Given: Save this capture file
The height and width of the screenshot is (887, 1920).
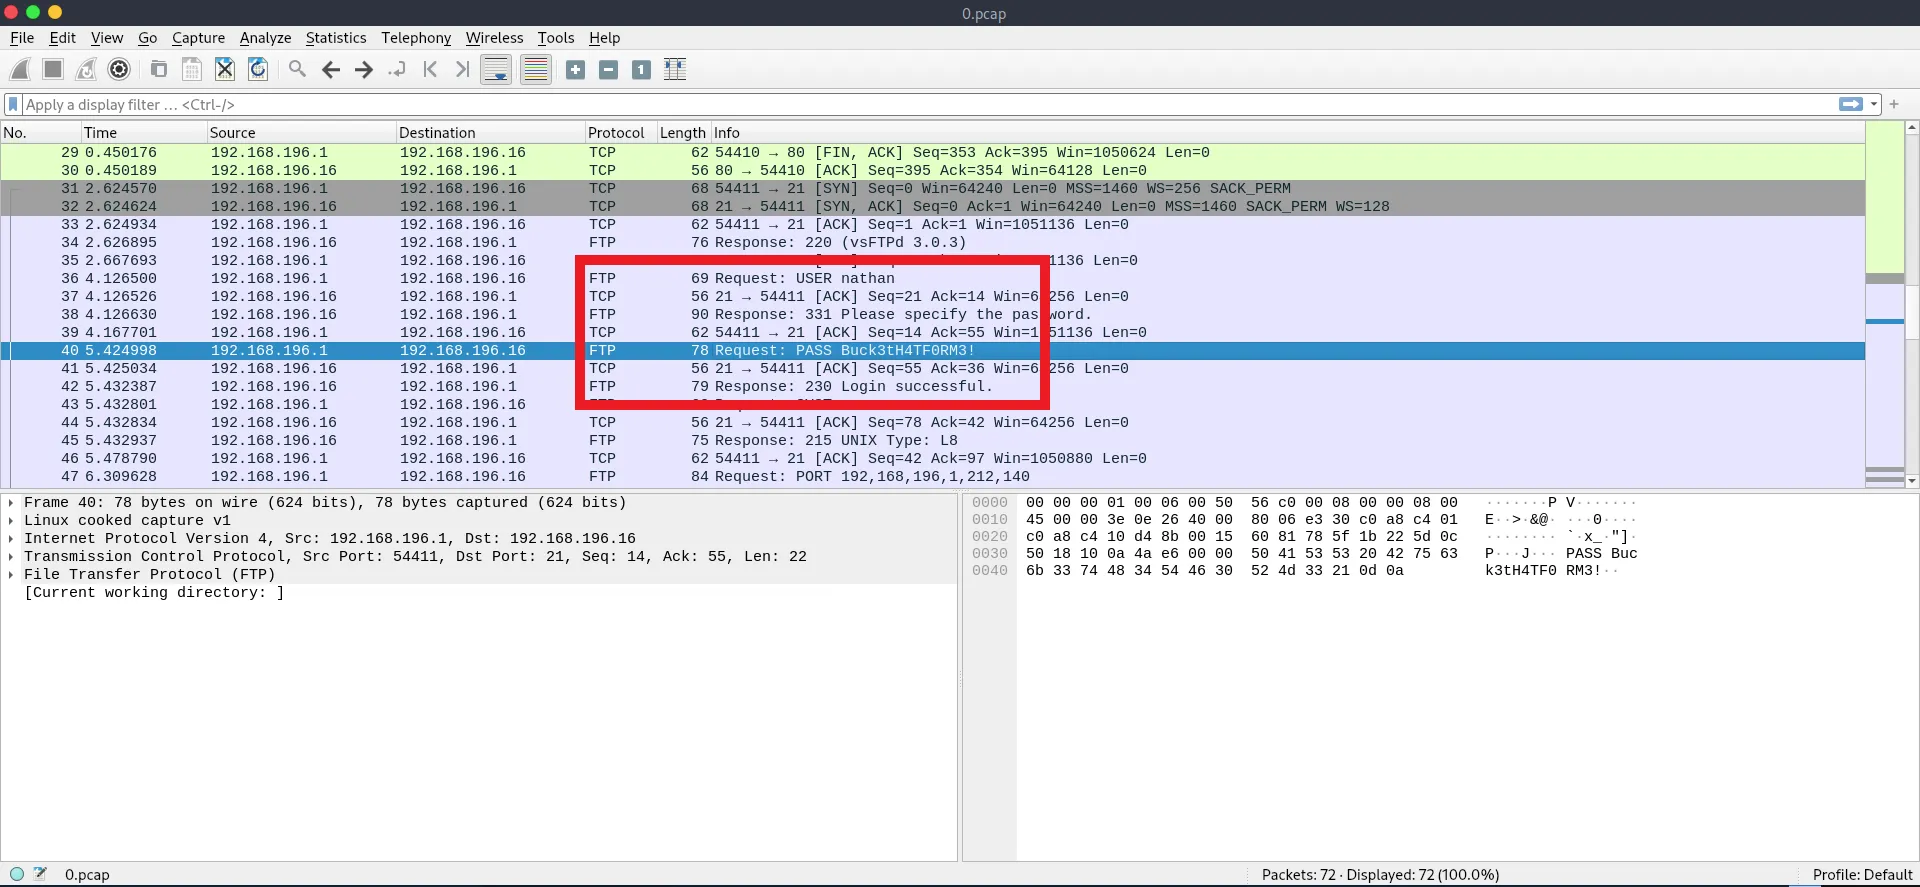Looking at the screenshot, I should (192, 70).
